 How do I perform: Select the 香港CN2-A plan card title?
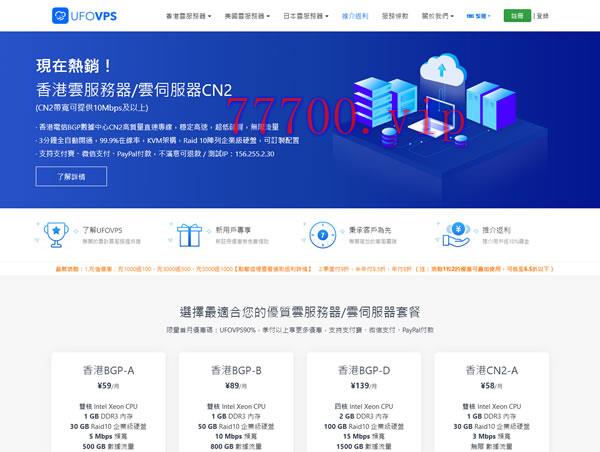pos(492,370)
